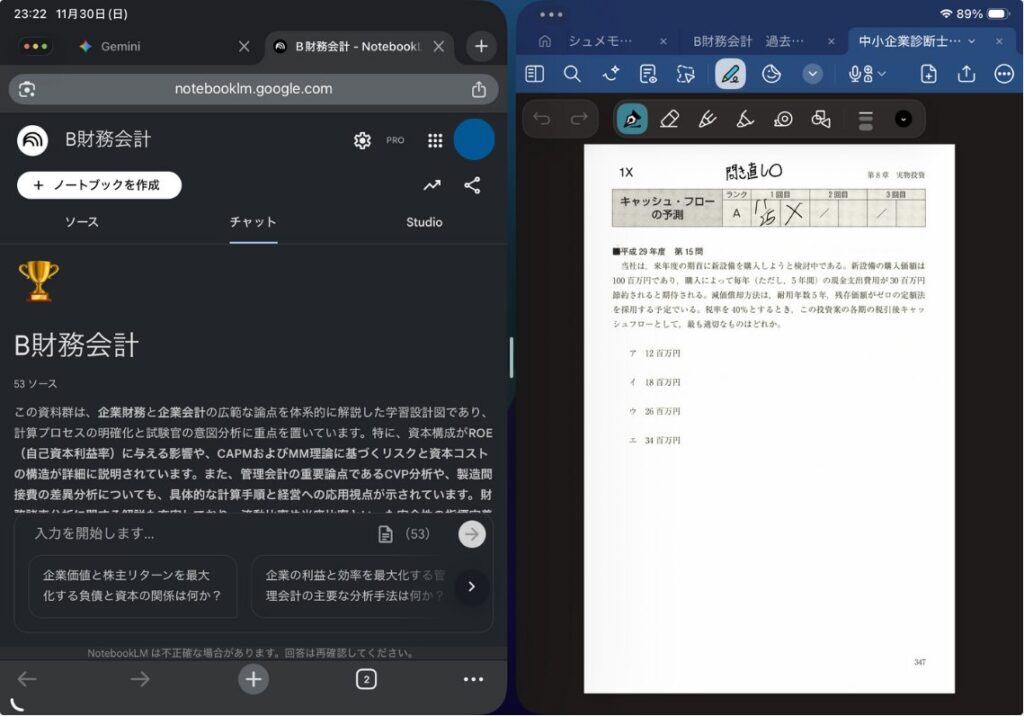The height and width of the screenshot is (716, 1024).
Task: Switch to the Studio tab
Action: [x=424, y=222]
